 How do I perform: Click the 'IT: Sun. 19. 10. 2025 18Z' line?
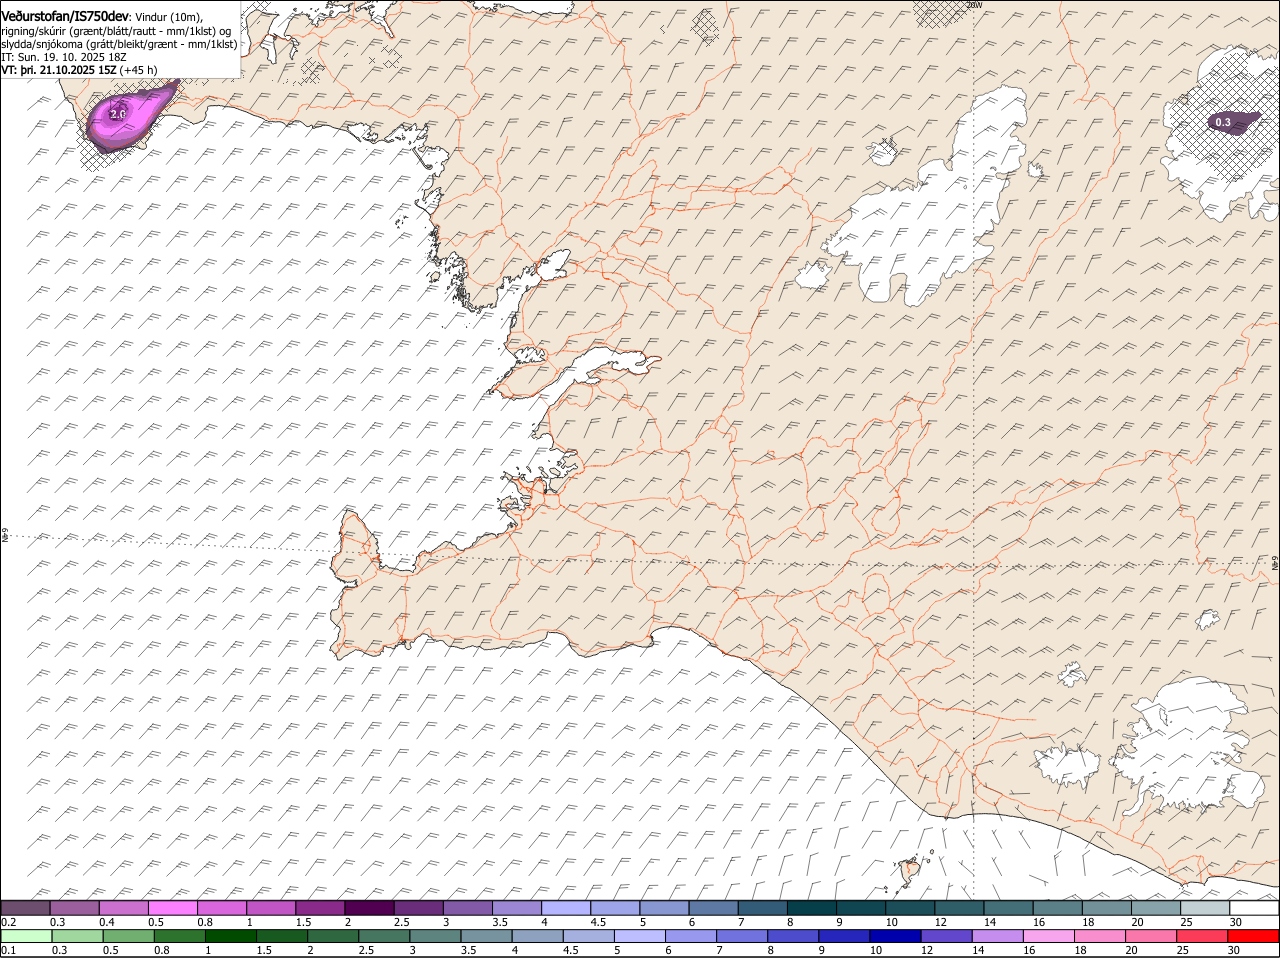pos(63,57)
